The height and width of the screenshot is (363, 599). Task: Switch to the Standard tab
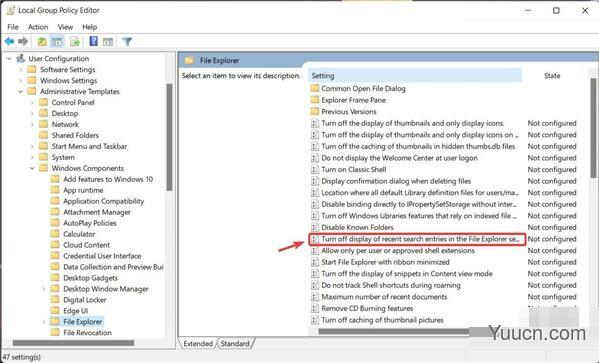click(235, 344)
